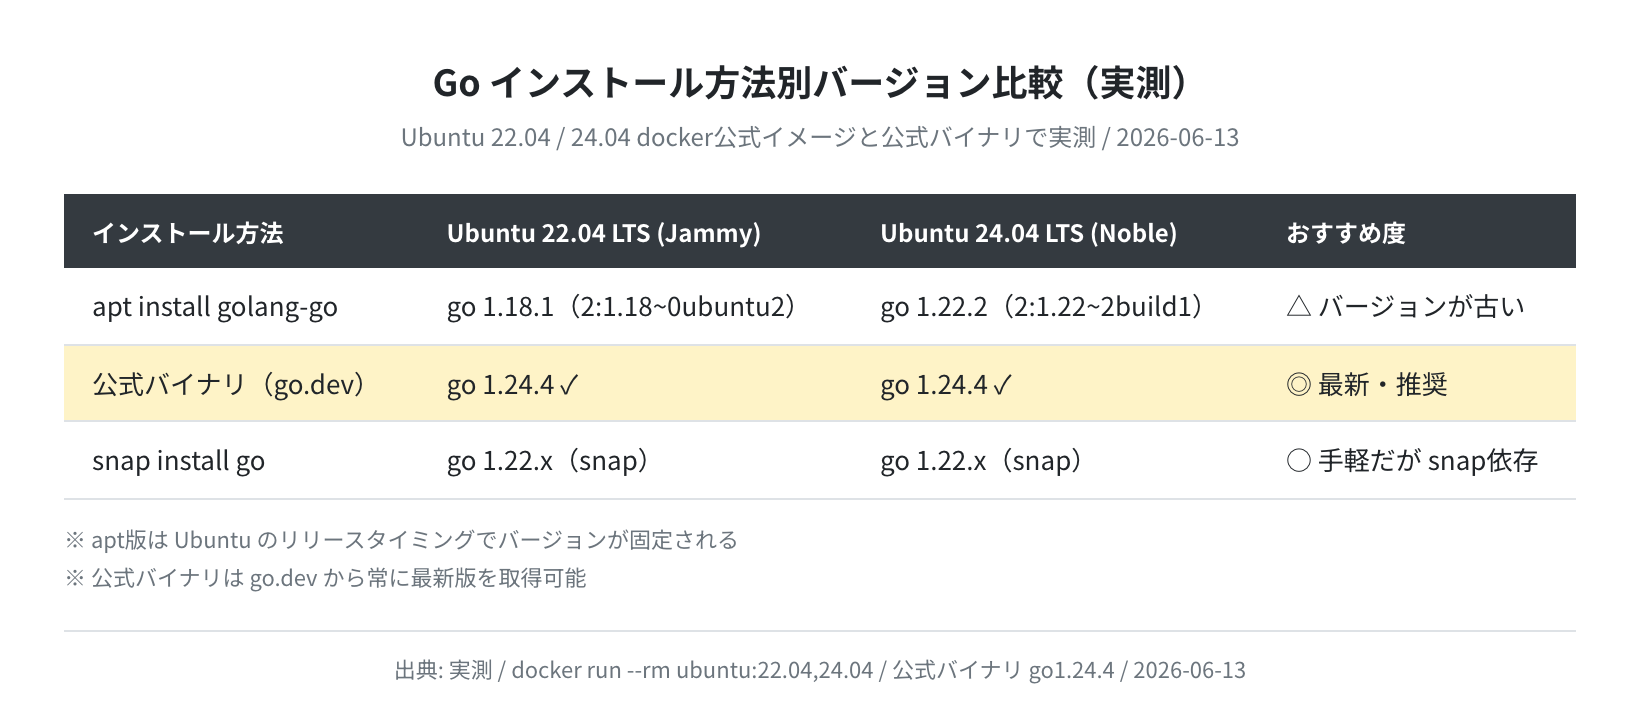Click the circle symbol beside 手軽だが snap依存
The width and height of the screenshot is (1640, 726).
coord(1298,461)
